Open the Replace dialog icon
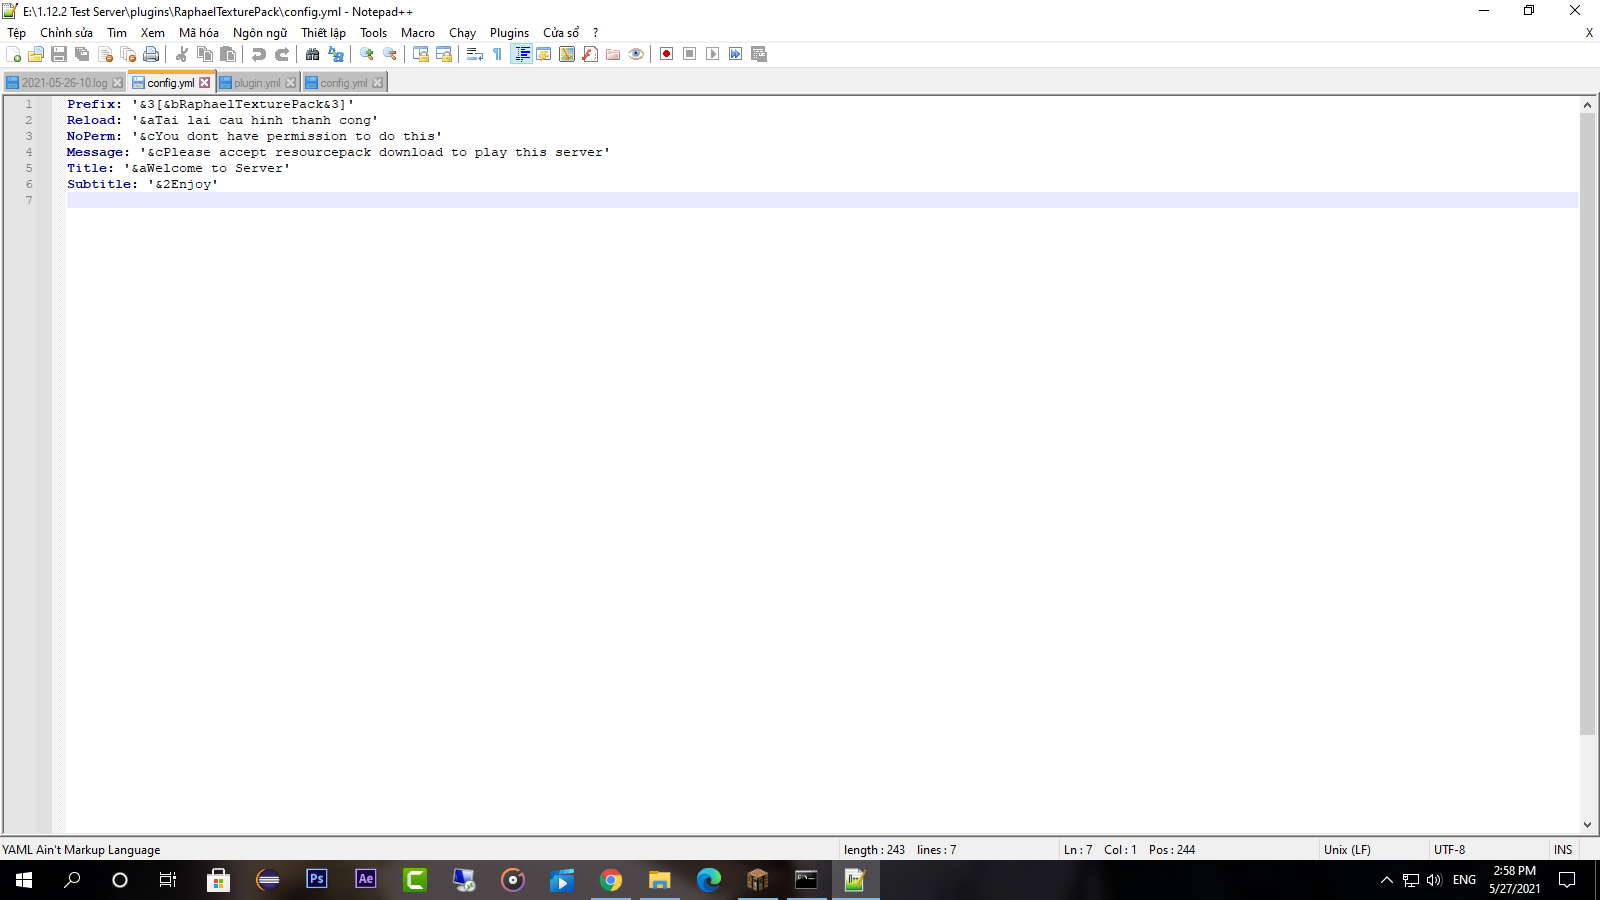Viewport: 1600px width, 900px height. click(336, 54)
